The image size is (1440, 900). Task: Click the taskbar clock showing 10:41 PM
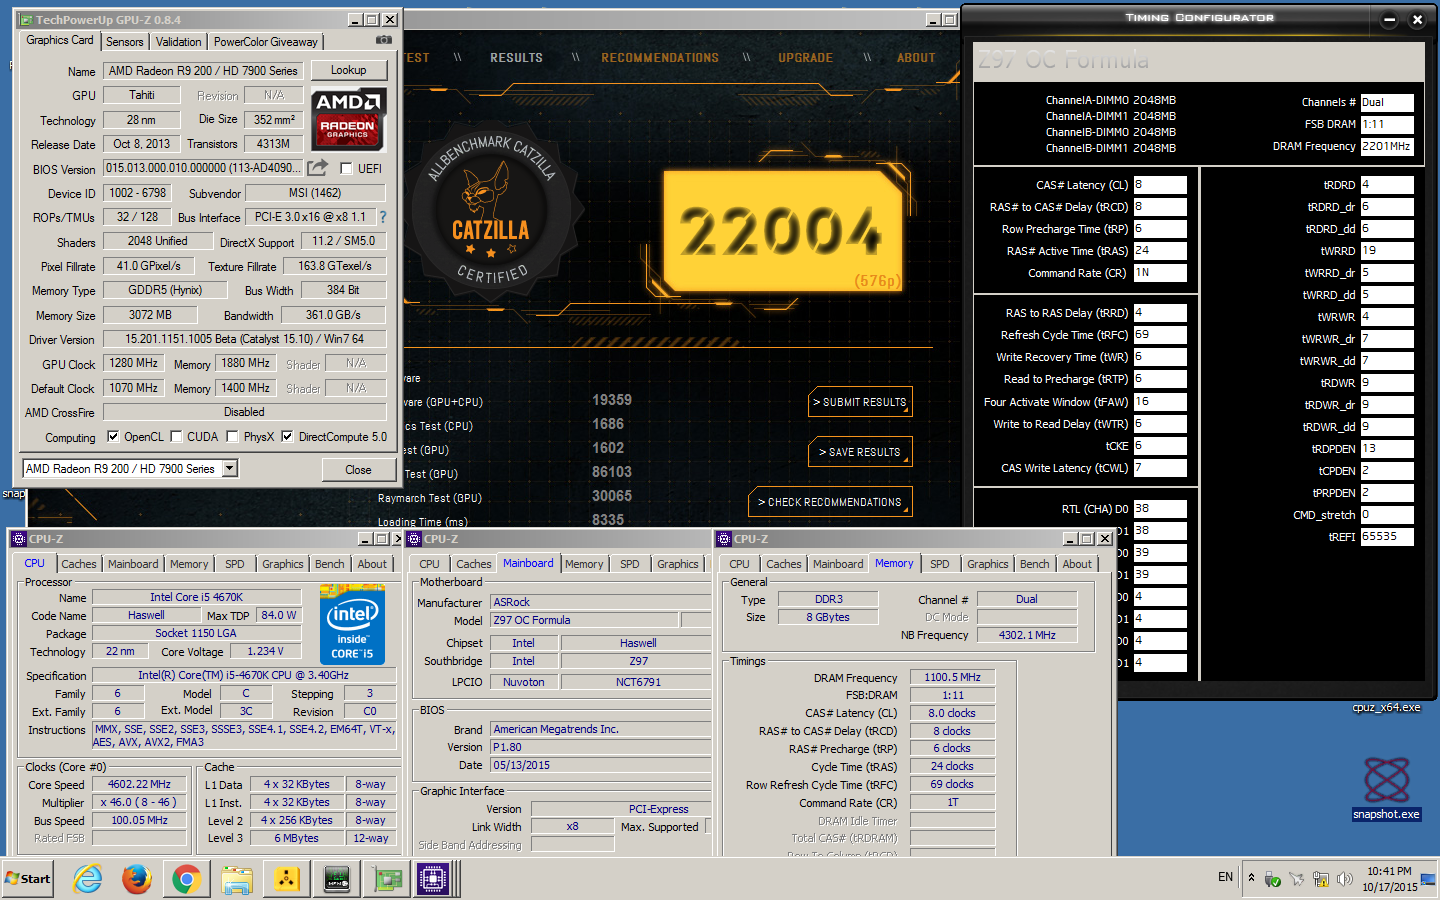tap(1389, 879)
